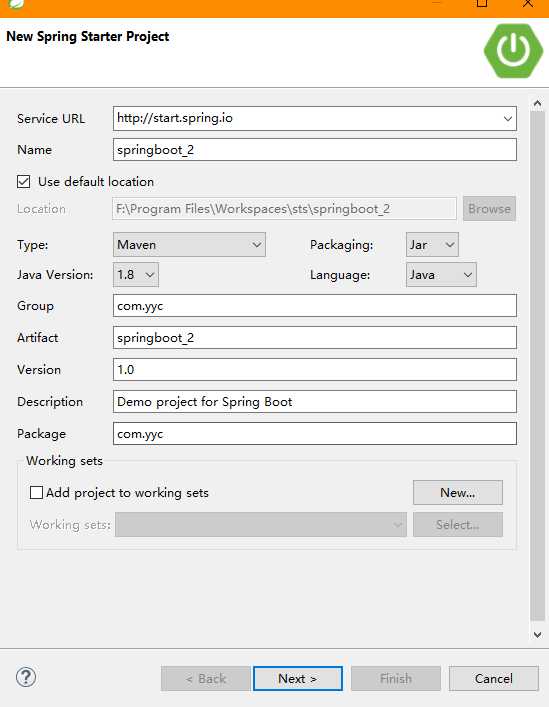The image size is (549, 707).
Task: Click the Spring leaf title bar icon
Action: (16, 4)
